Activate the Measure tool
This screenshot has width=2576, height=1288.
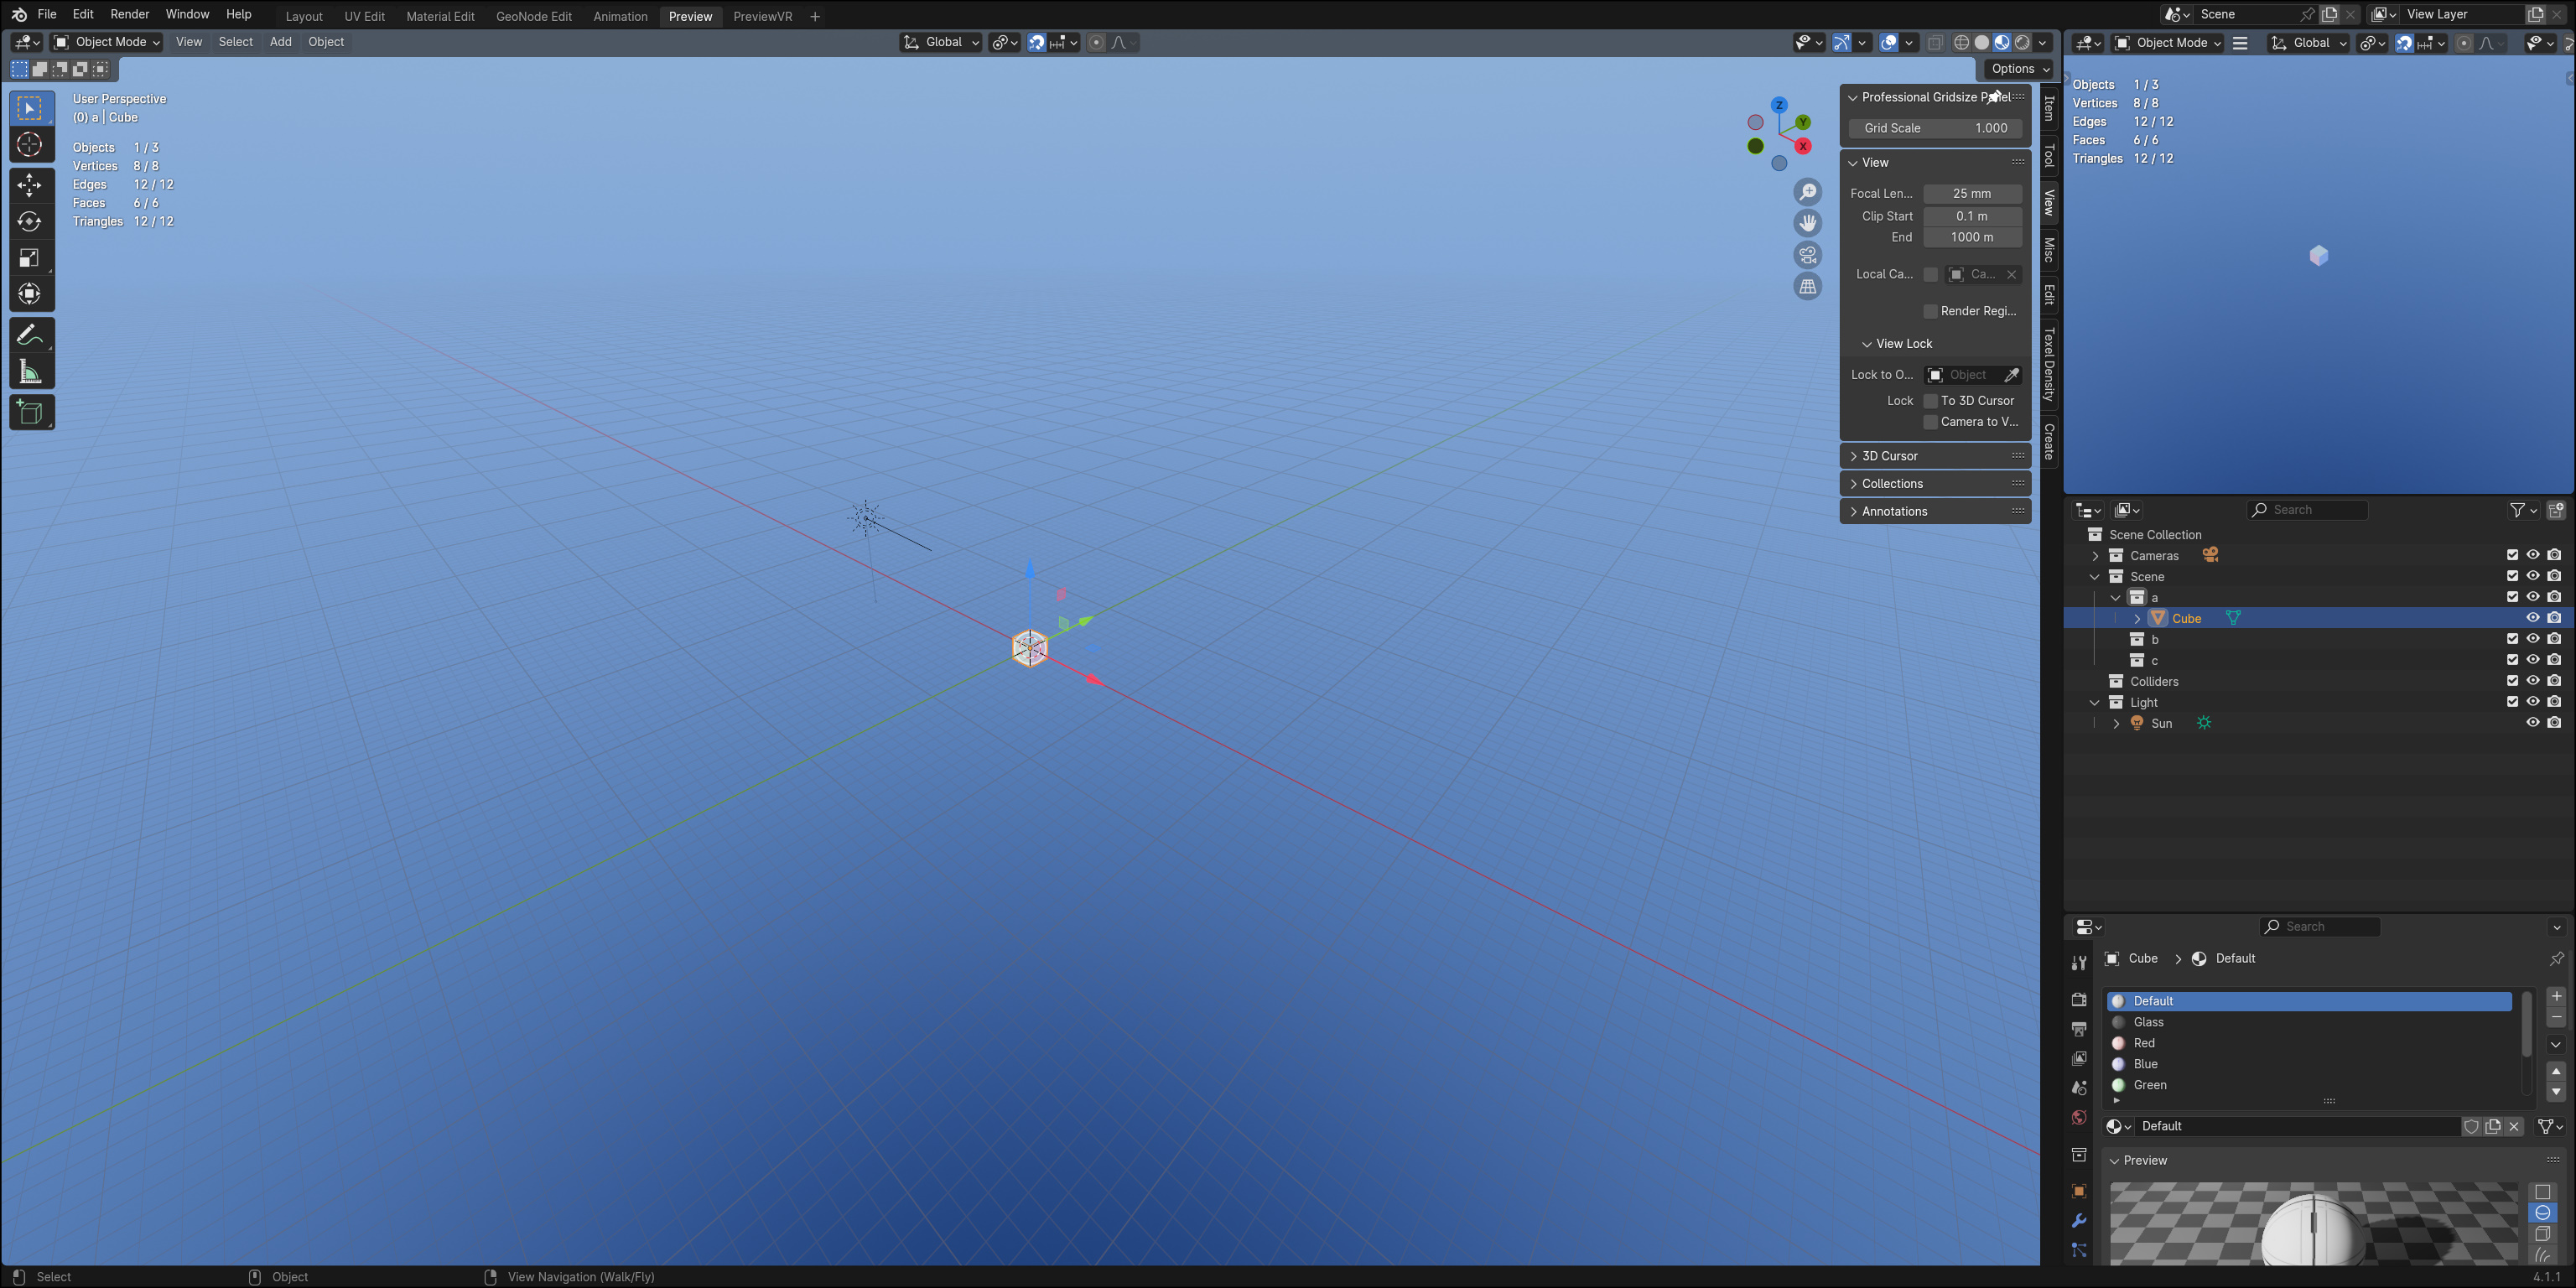click(x=30, y=373)
